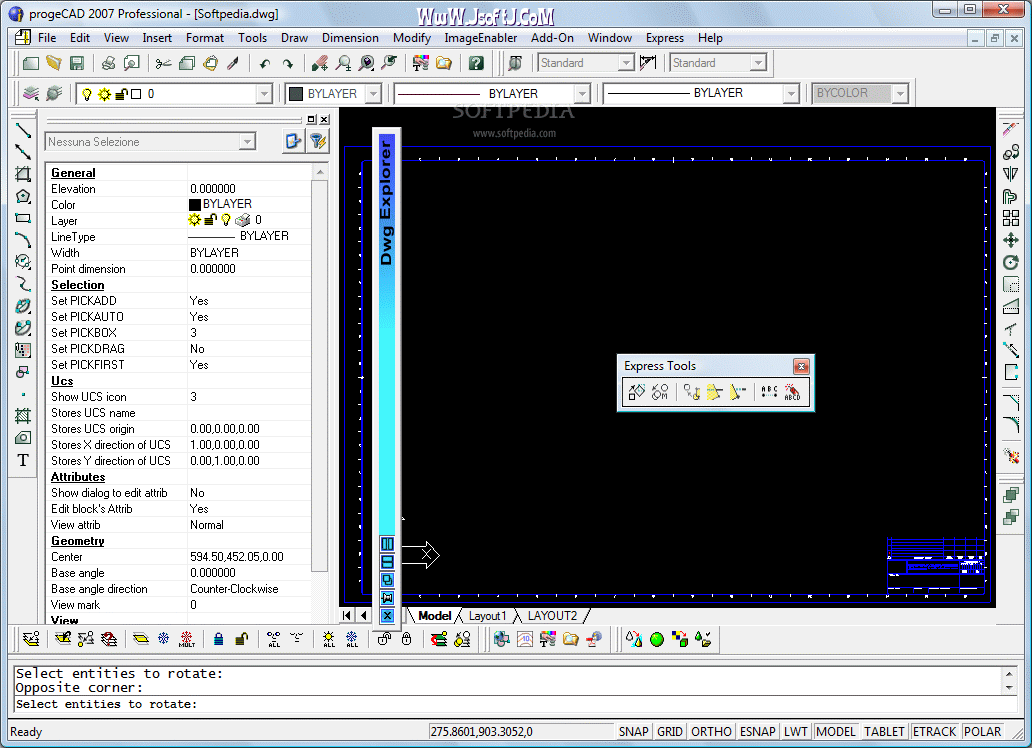This screenshot has height=748, width=1032.
Task: Open the Nessuna Selezione dropdown
Action: coord(247,142)
